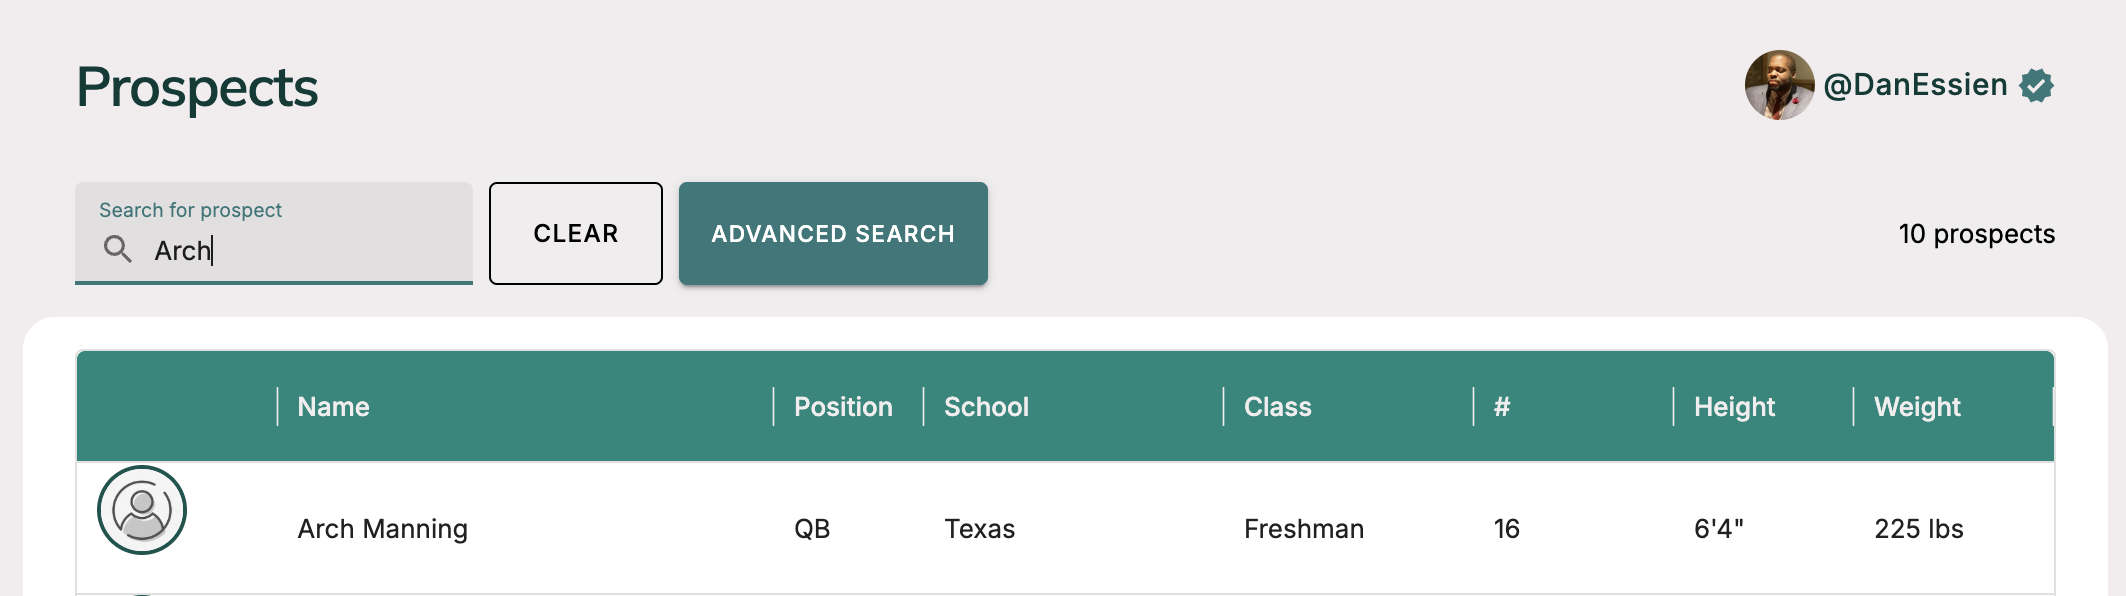The height and width of the screenshot is (596, 2126).
Task: Sort by the Class column header
Action: 1277,406
